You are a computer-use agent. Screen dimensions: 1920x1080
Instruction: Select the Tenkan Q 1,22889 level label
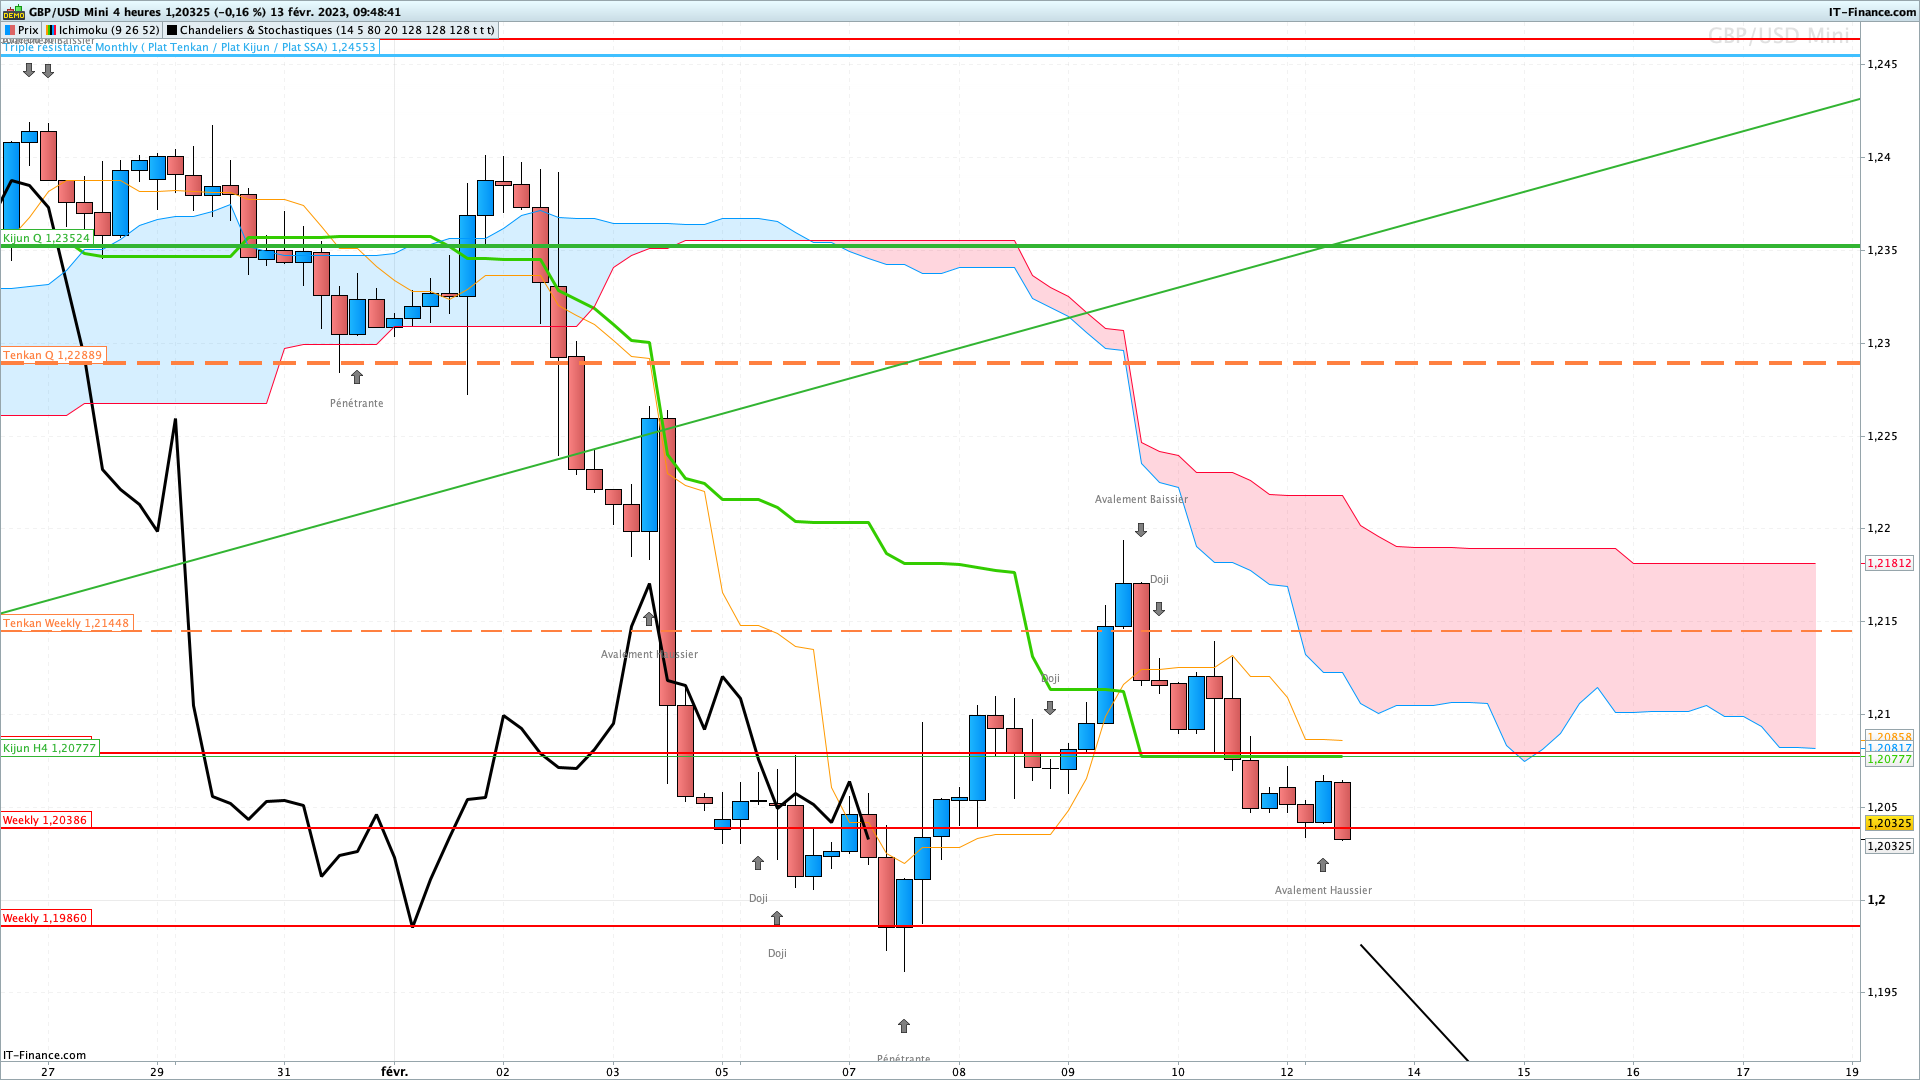[53, 355]
